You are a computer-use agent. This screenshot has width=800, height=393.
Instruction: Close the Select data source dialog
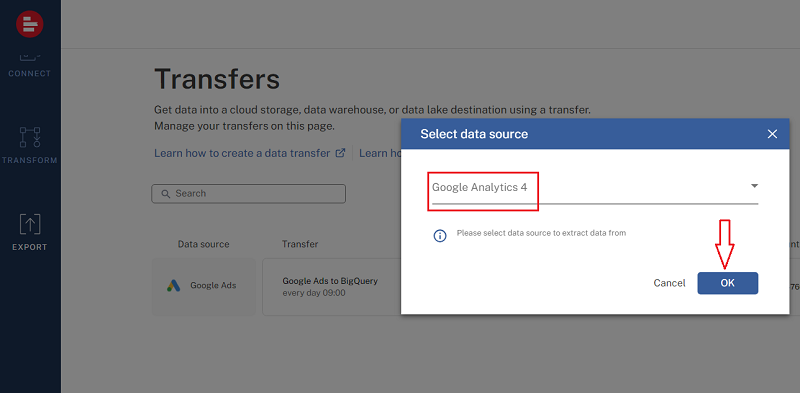[x=772, y=134]
